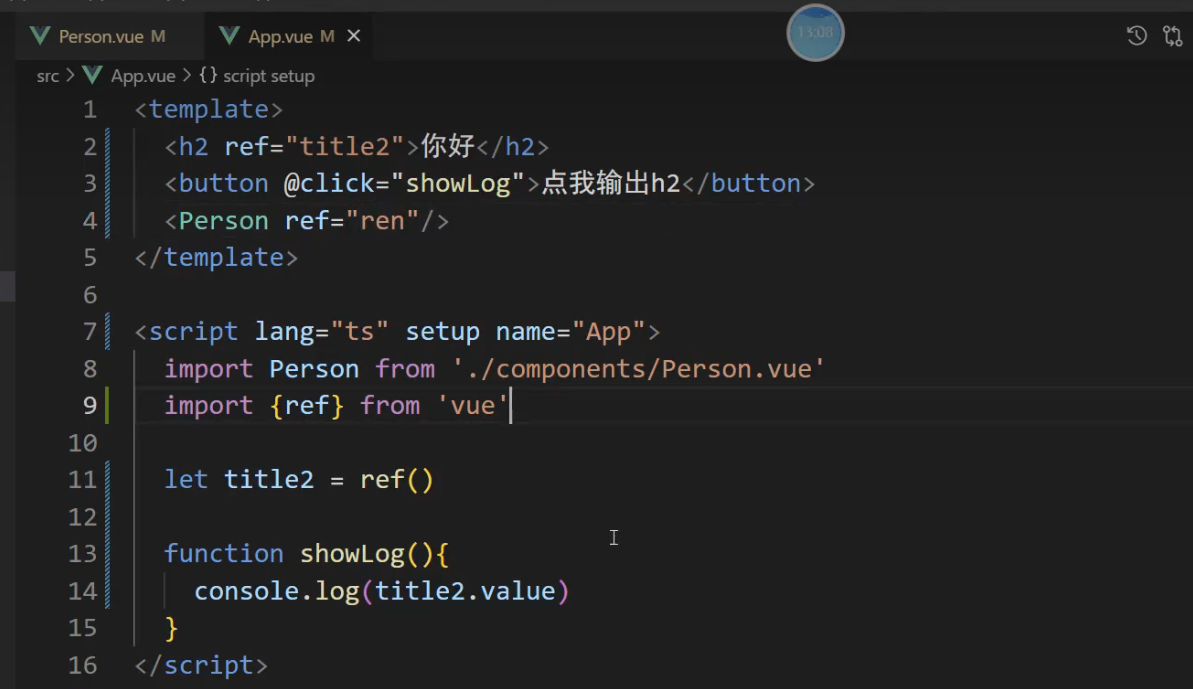Click the src breadcrumb
1193x689 pixels.
(47, 76)
